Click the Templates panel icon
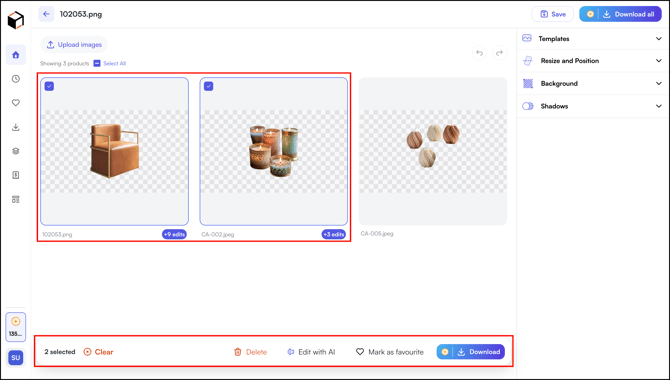Image resolution: width=670 pixels, height=380 pixels. pyautogui.click(x=527, y=38)
